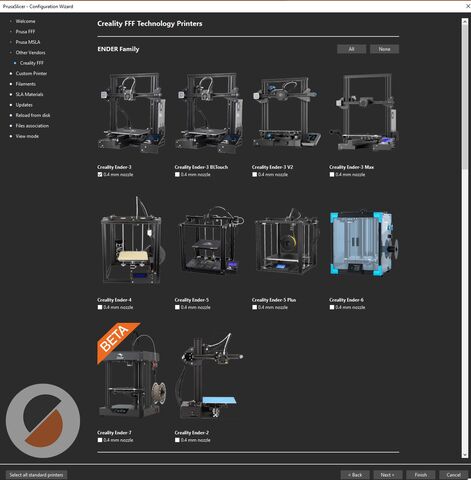This screenshot has height=480, width=471.
Task: Enable Ender-6 0.4 mm nozzle checkbox
Action: [332, 307]
